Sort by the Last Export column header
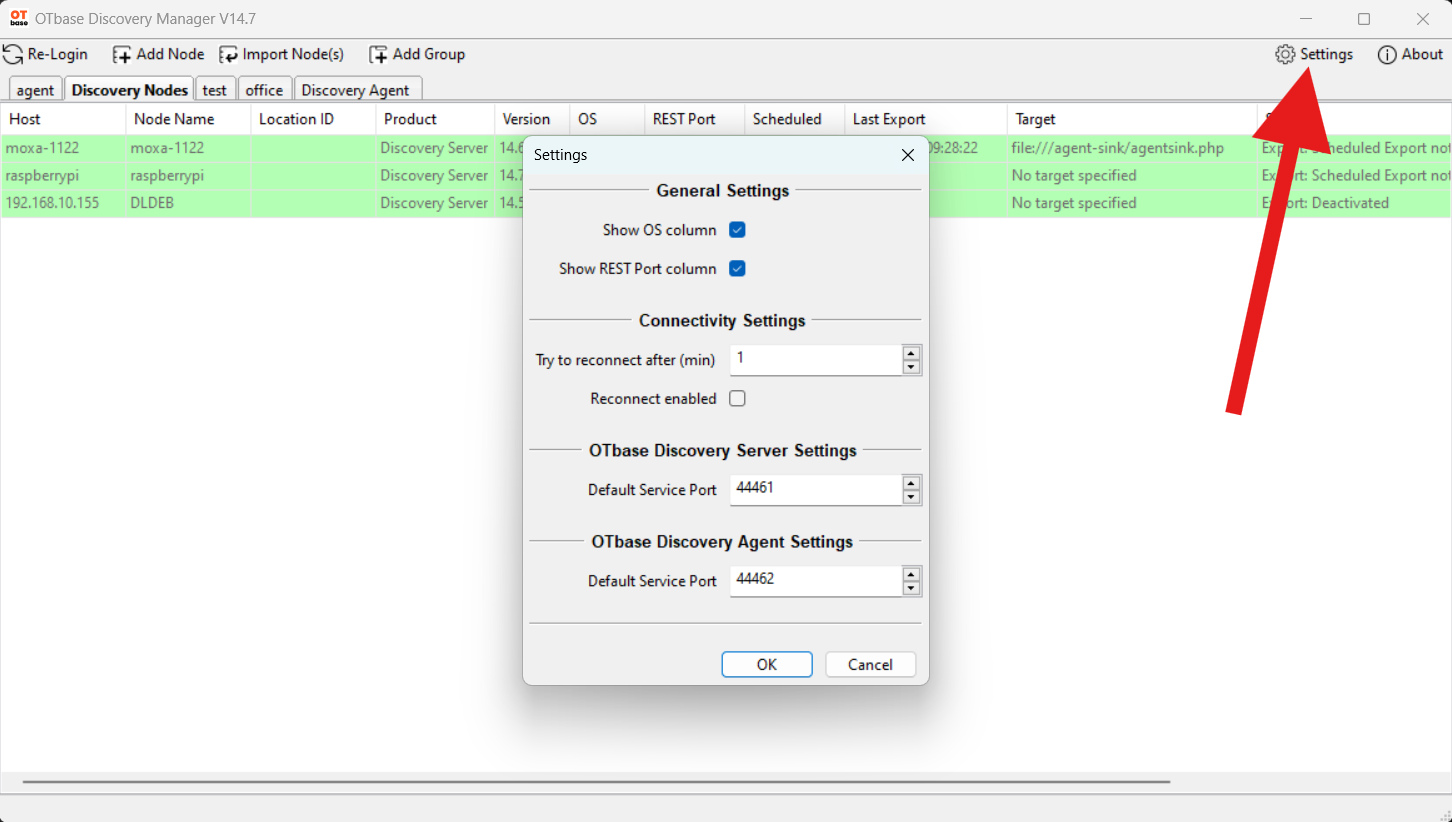This screenshot has width=1452, height=822. click(x=926, y=119)
